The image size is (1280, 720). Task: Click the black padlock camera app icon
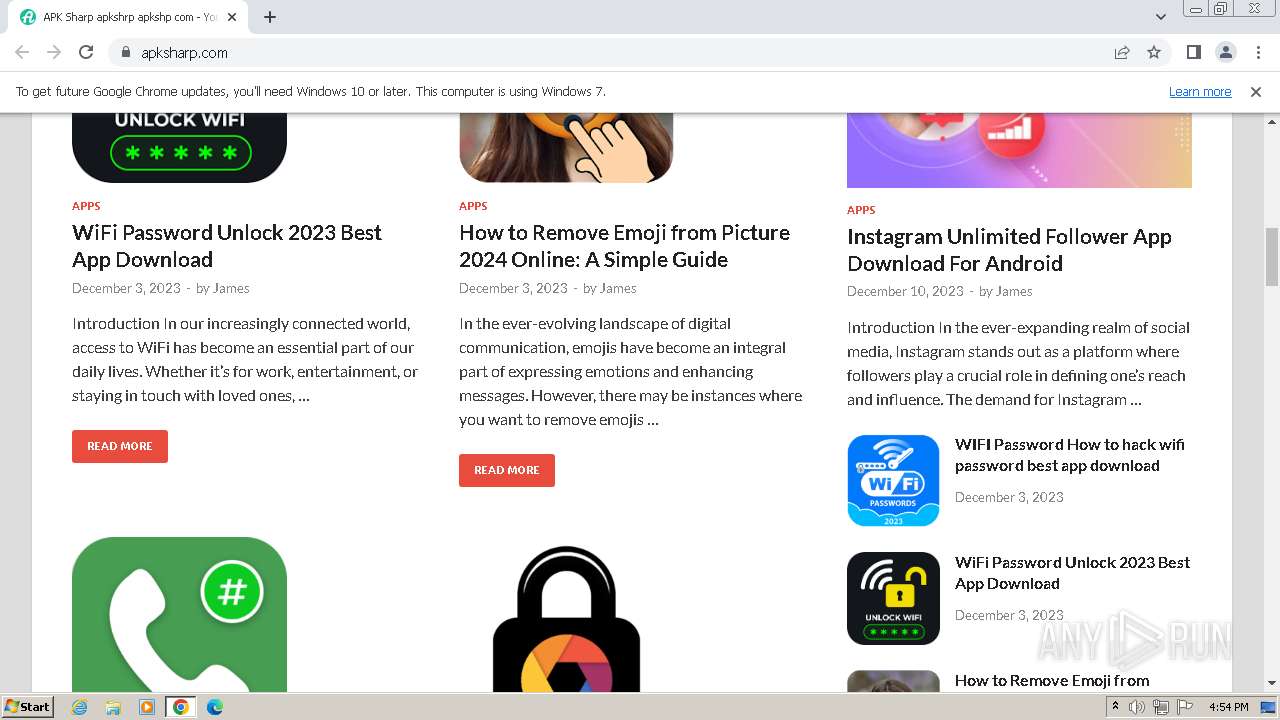pyautogui.click(x=566, y=618)
